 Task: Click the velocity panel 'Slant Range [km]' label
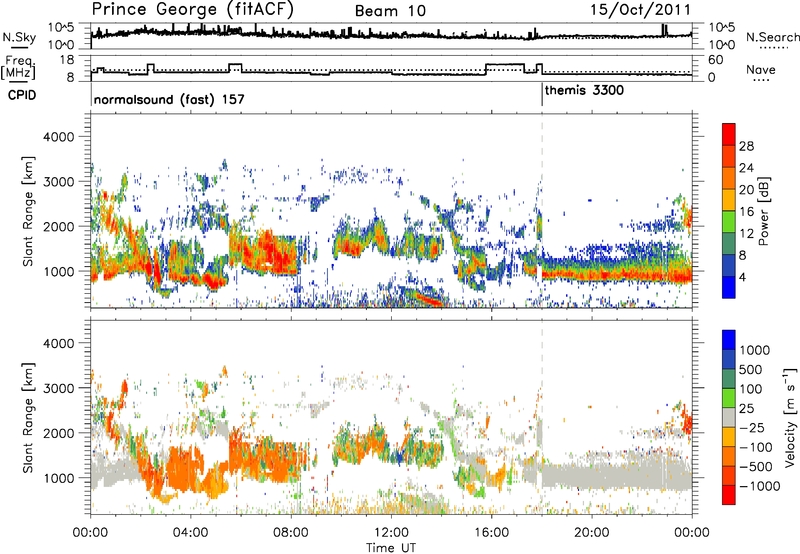pos(28,418)
